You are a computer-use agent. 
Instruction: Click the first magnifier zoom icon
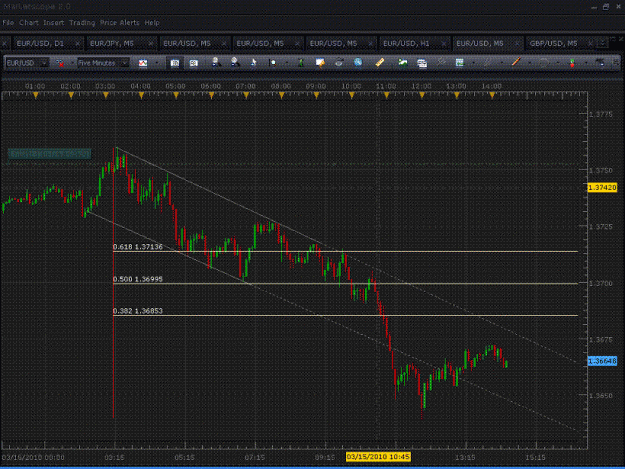click(216, 62)
